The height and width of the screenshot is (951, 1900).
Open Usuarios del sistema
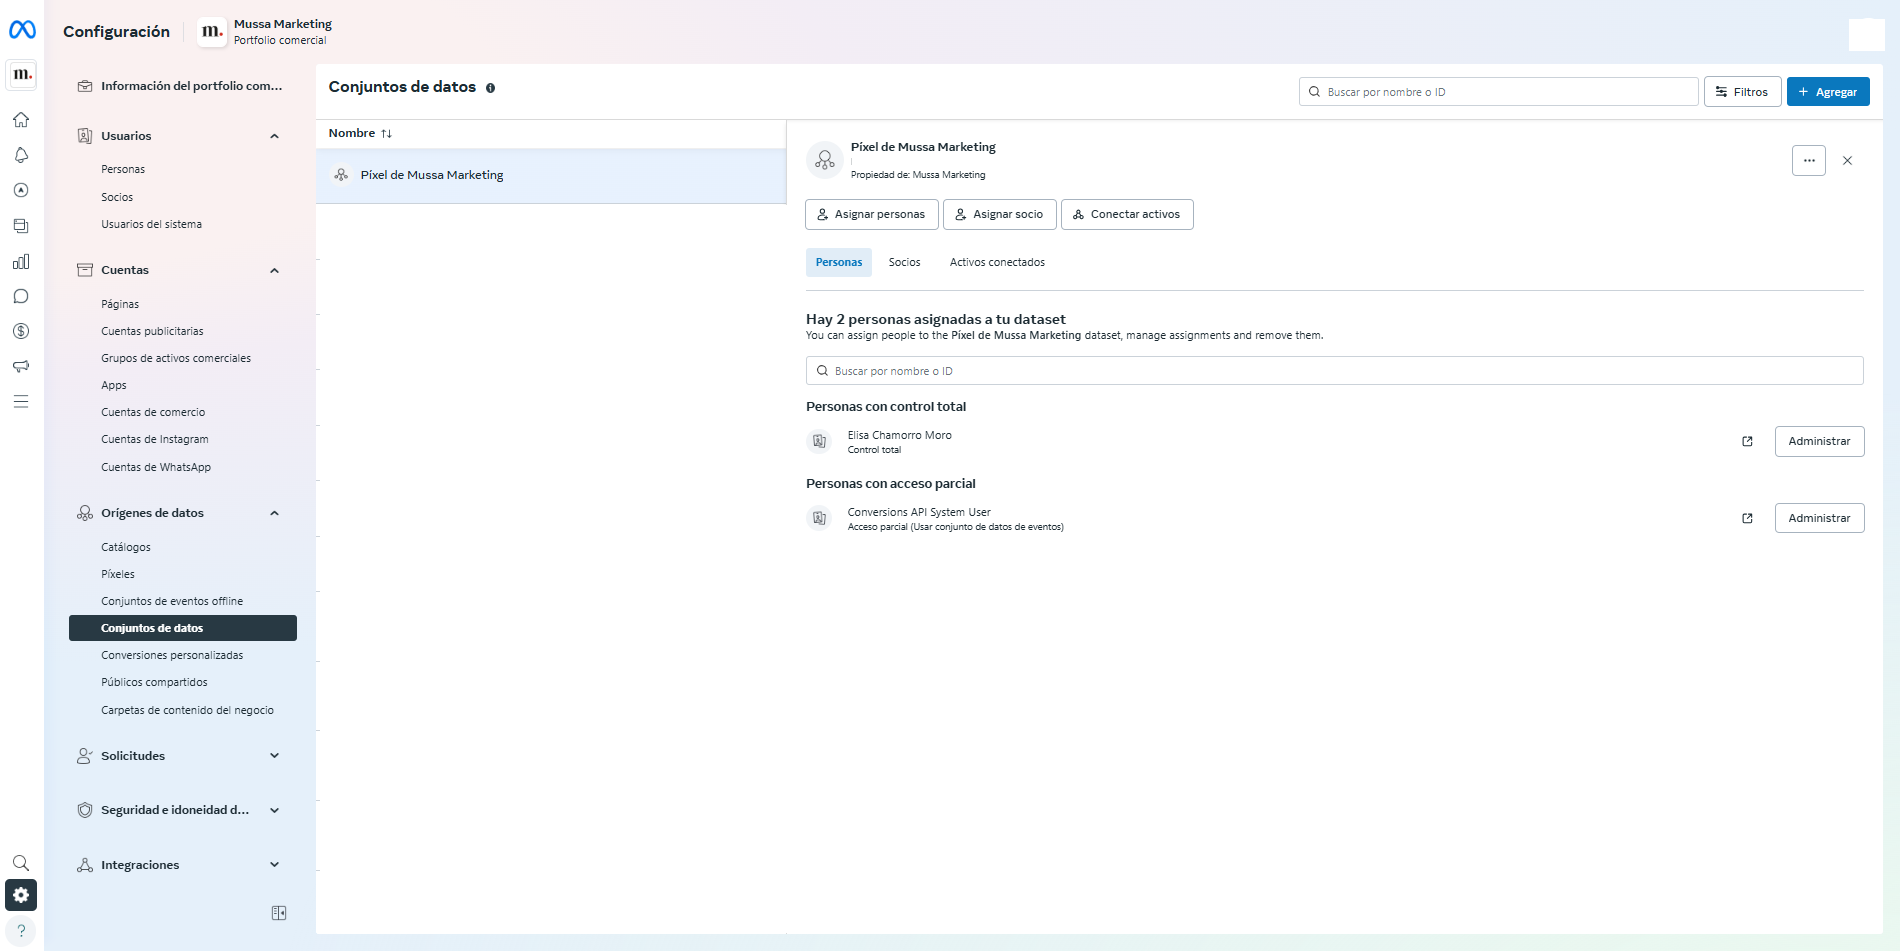click(x=151, y=224)
